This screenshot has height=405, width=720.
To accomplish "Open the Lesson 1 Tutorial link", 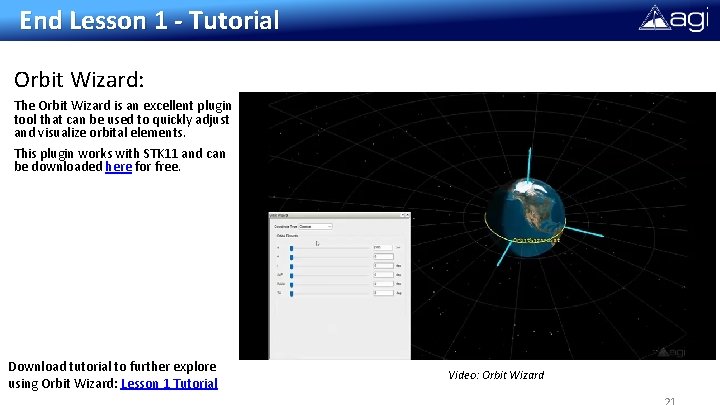I will click(169, 383).
